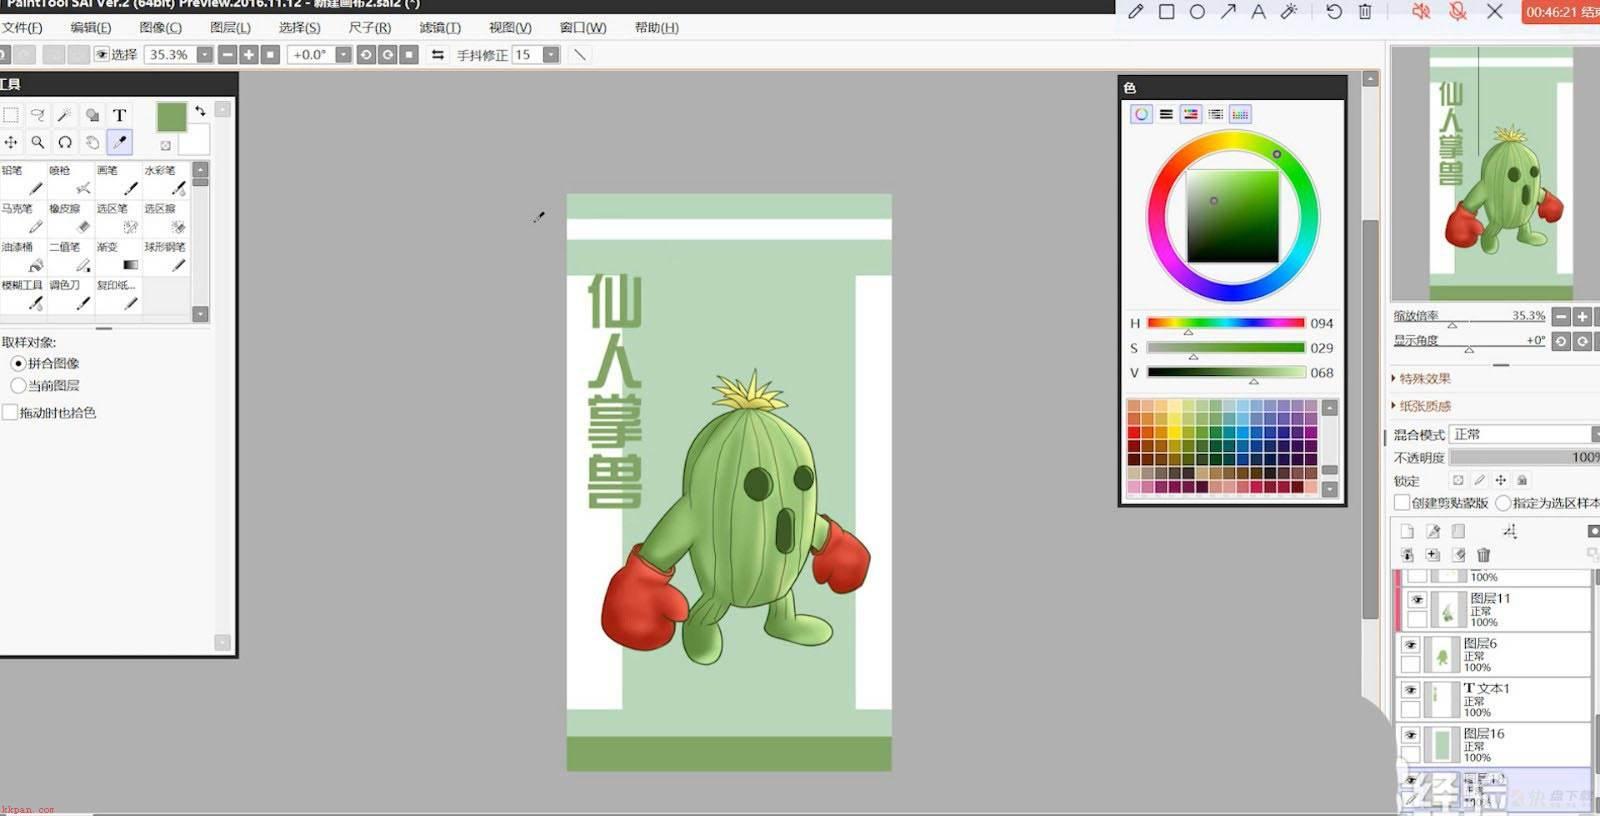Open the 编辑(E) menu
This screenshot has width=1600, height=816.
[91, 27]
